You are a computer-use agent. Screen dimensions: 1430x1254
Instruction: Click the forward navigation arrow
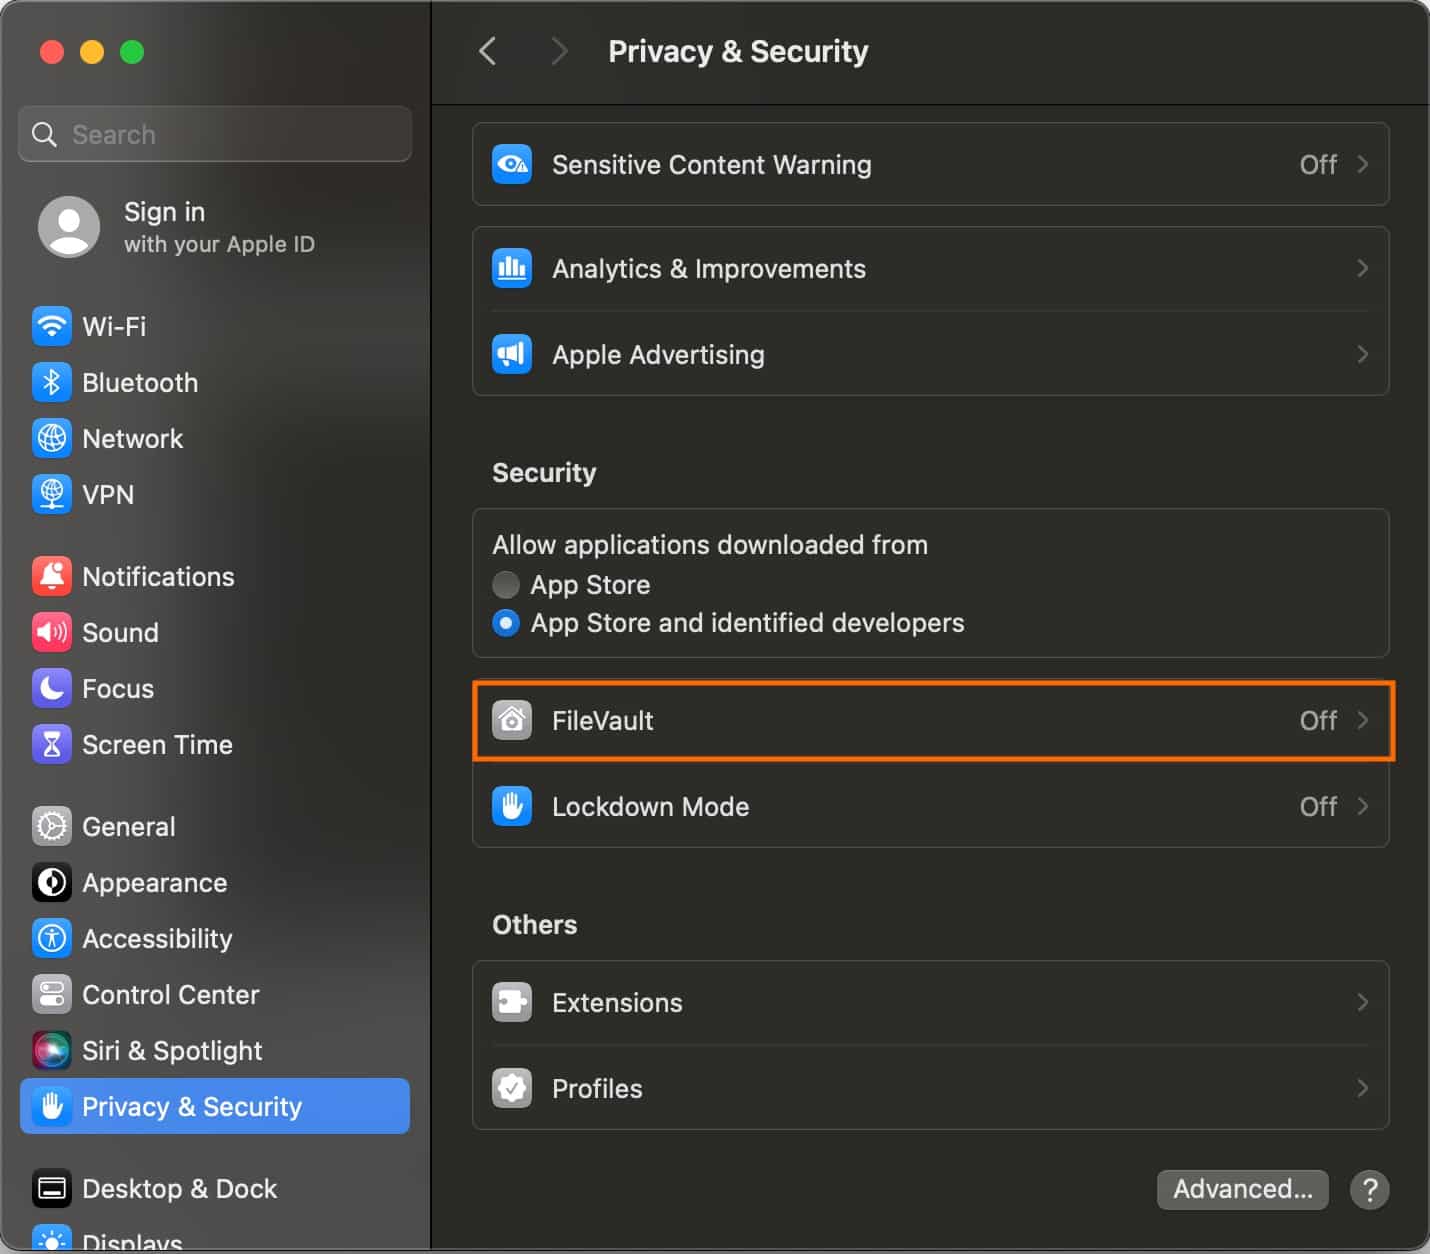(559, 51)
